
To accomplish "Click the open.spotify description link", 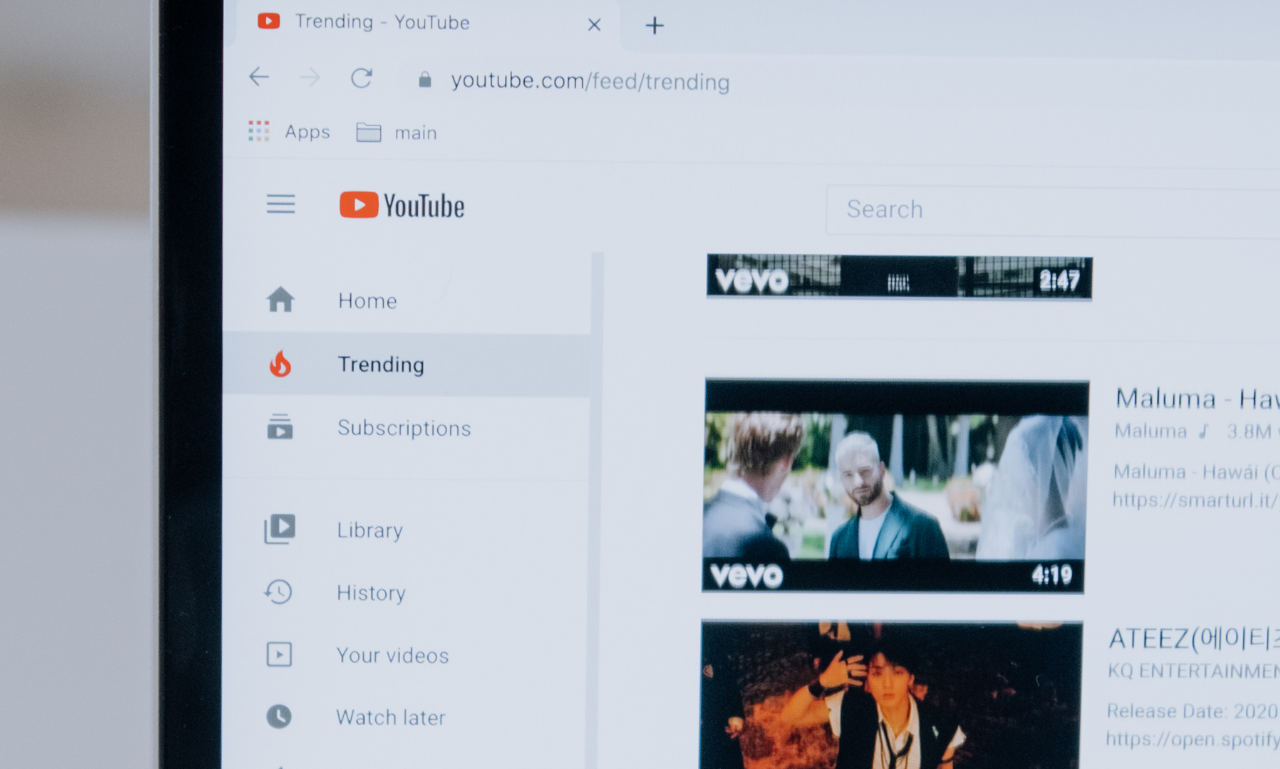I will tap(1192, 739).
